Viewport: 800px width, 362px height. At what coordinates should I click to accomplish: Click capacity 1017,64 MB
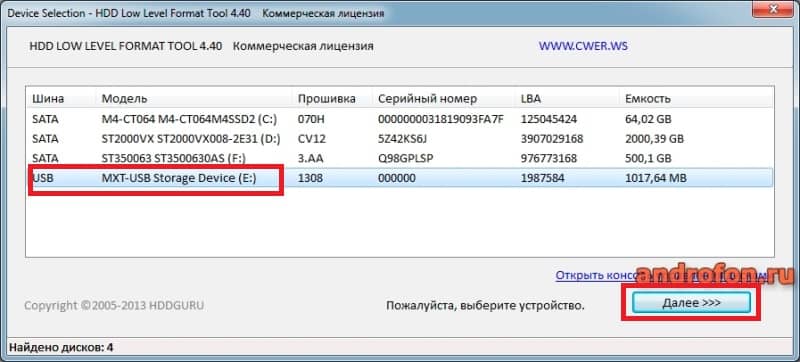(x=656, y=178)
